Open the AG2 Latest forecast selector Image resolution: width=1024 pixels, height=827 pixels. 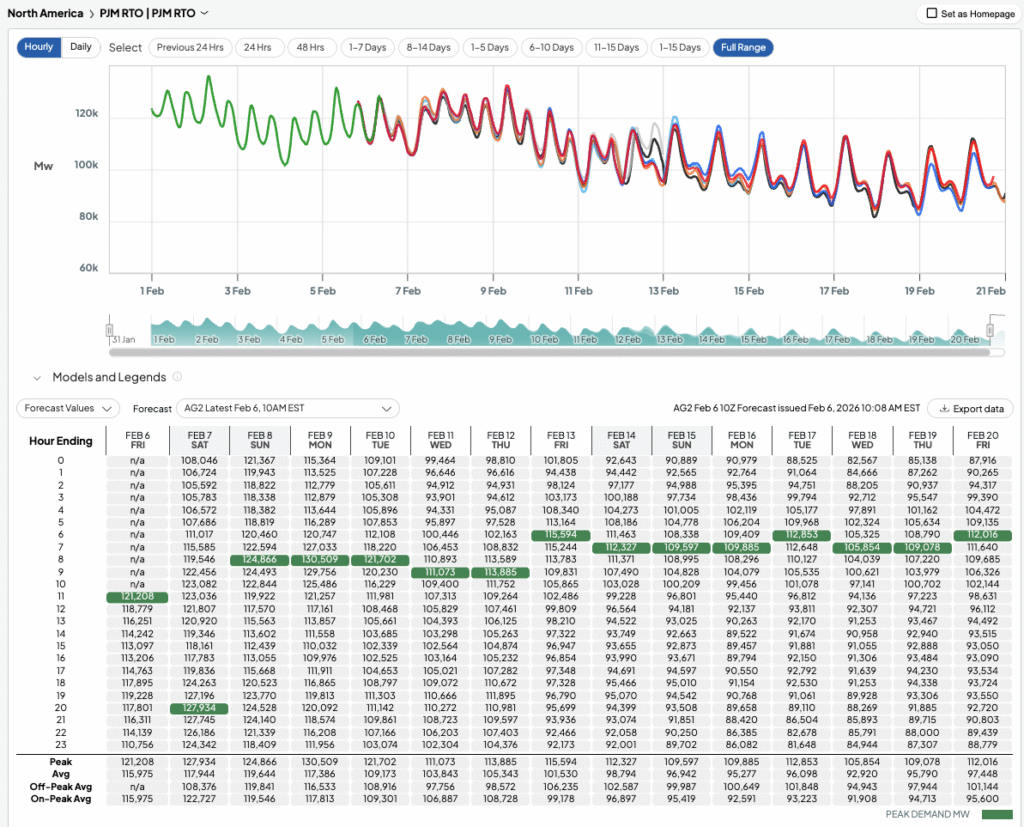click(x=287, y=408)
